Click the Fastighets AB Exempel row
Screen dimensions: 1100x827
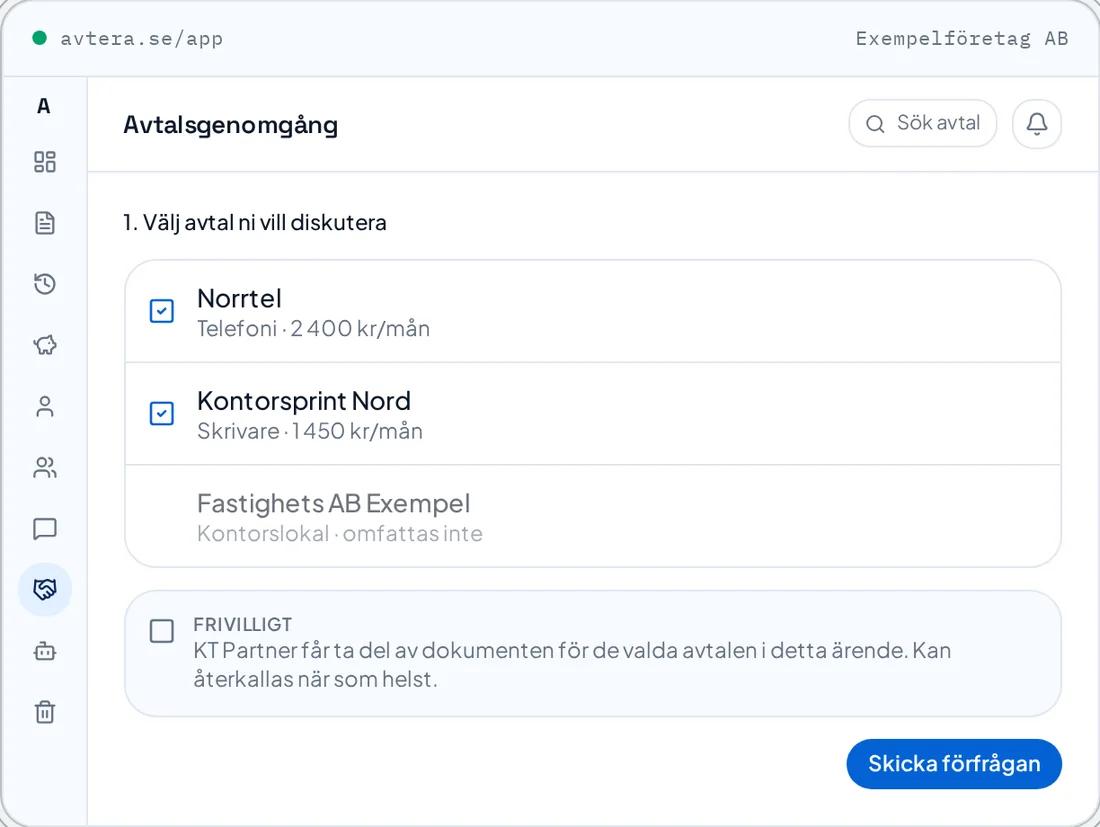[x=593, y=516]
